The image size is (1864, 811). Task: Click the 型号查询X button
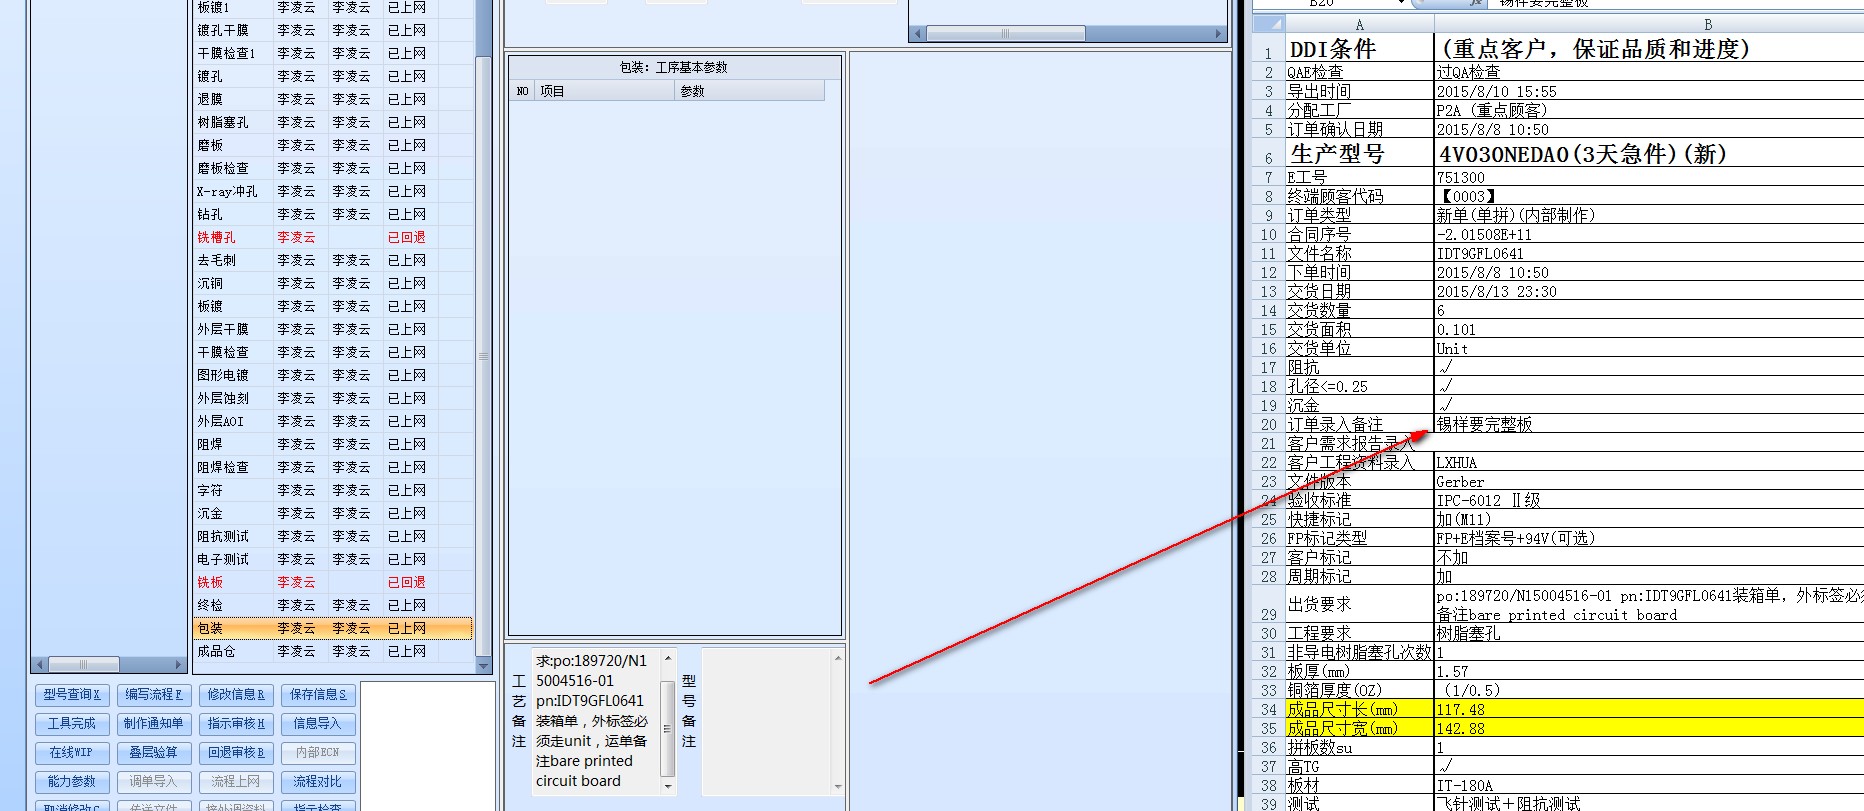coord(71,695)
